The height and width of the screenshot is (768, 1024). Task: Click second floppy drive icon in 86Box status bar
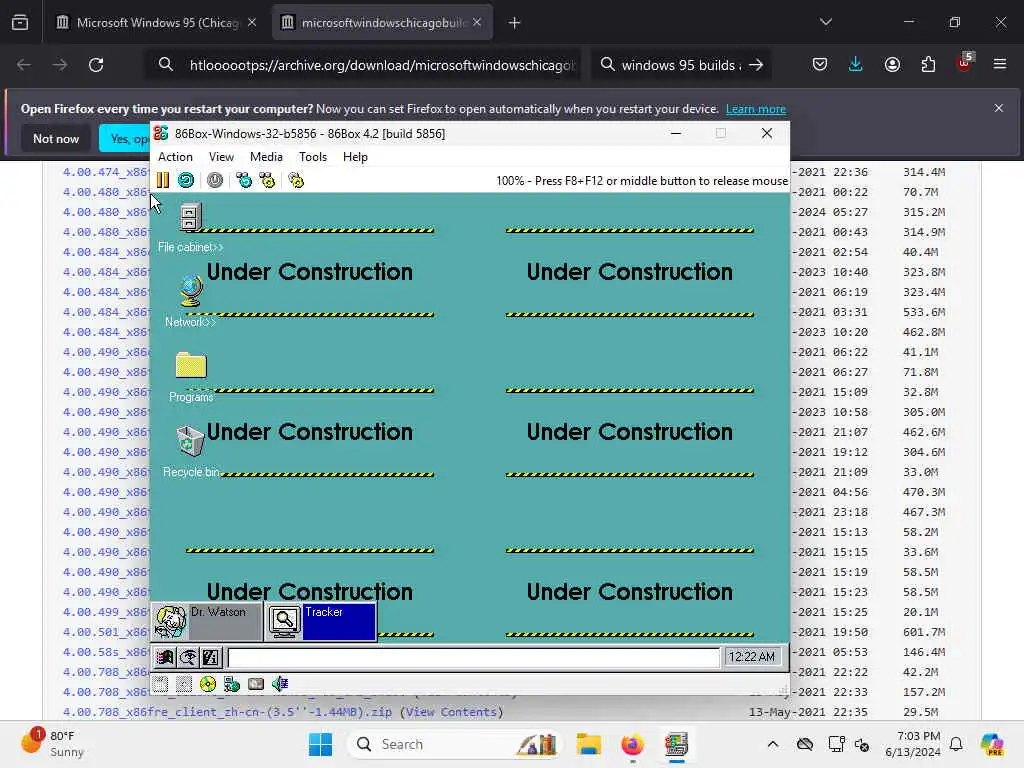184,684
